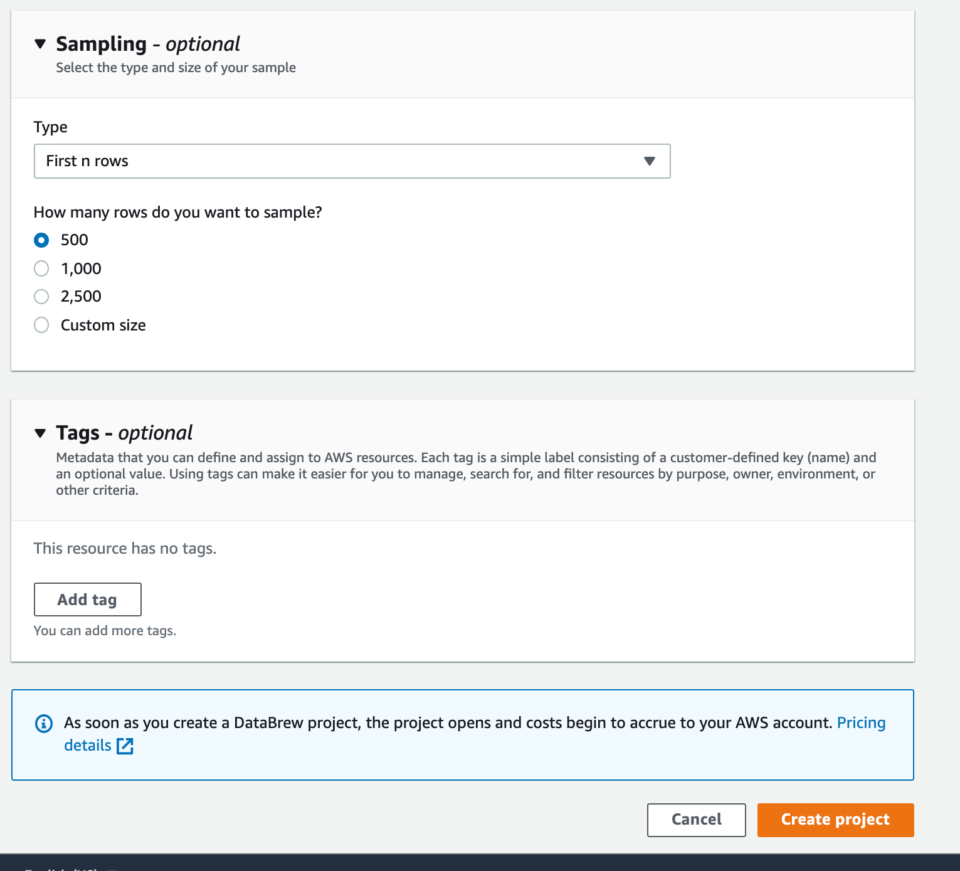The image size is (960, 871).
Task: Click the Create project button
Action: click(835, 819)
